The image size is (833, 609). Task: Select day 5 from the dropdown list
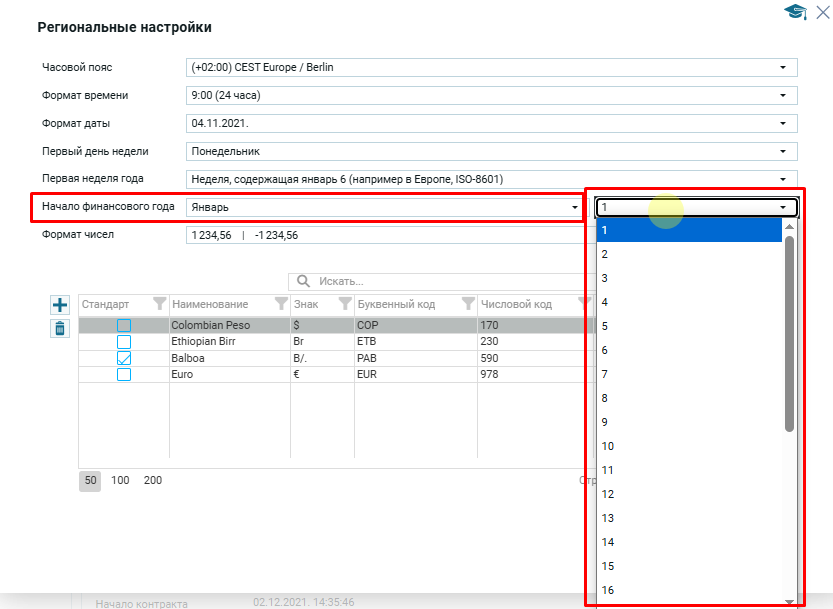689,326
